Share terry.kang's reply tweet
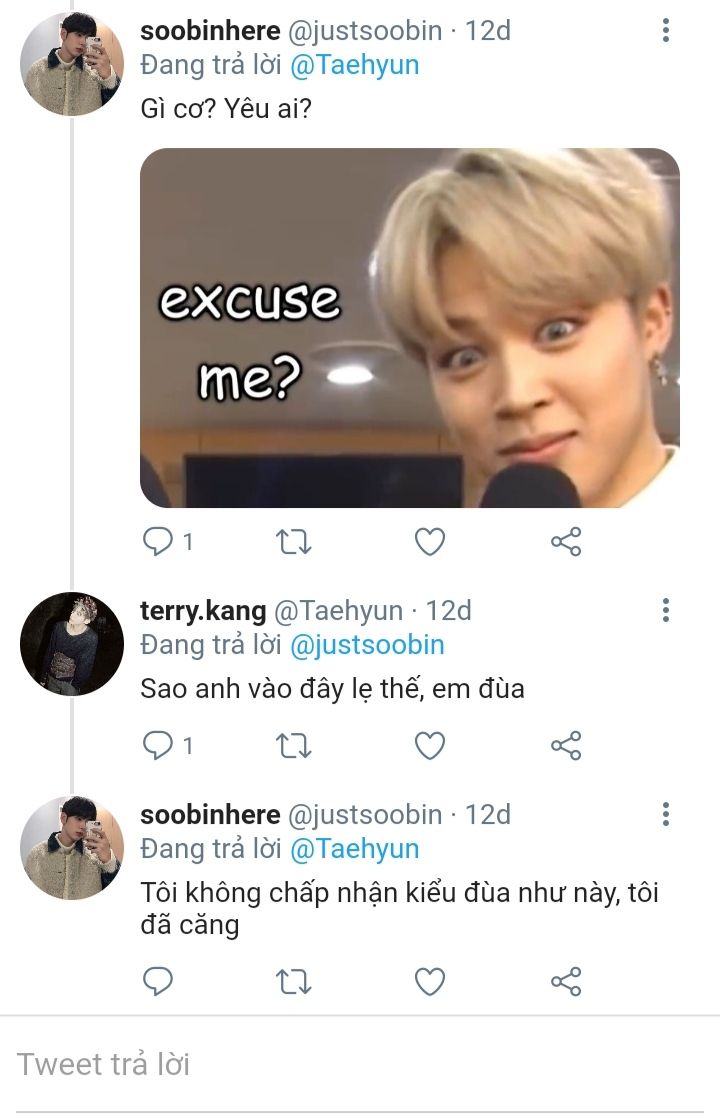Viewport: 720px width, 1120px height. coord(566,745)
